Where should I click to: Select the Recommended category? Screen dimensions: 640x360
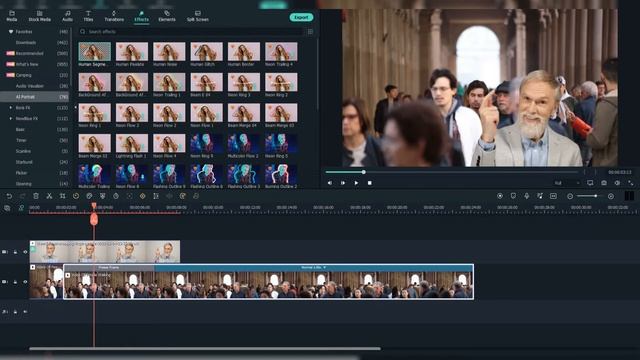point(35,53)
